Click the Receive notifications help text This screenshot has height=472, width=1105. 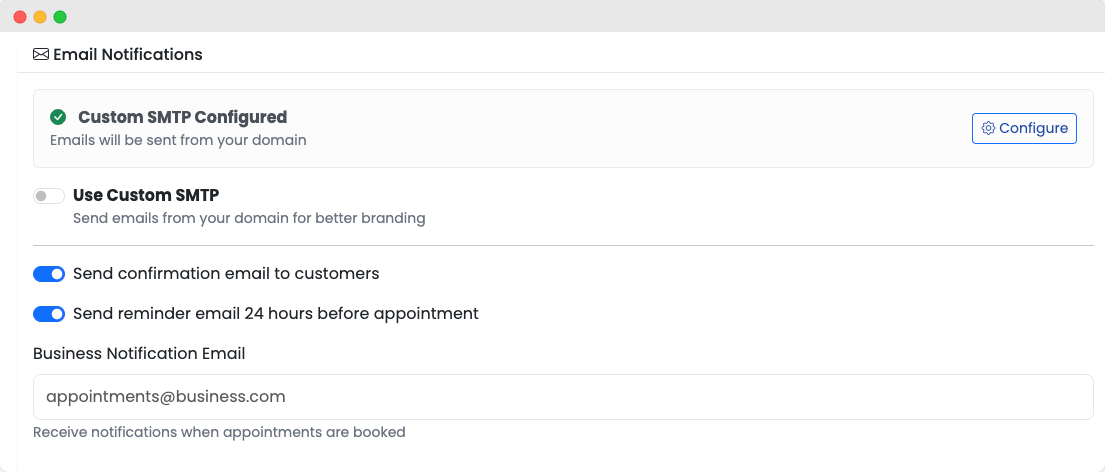click(219, 433)
